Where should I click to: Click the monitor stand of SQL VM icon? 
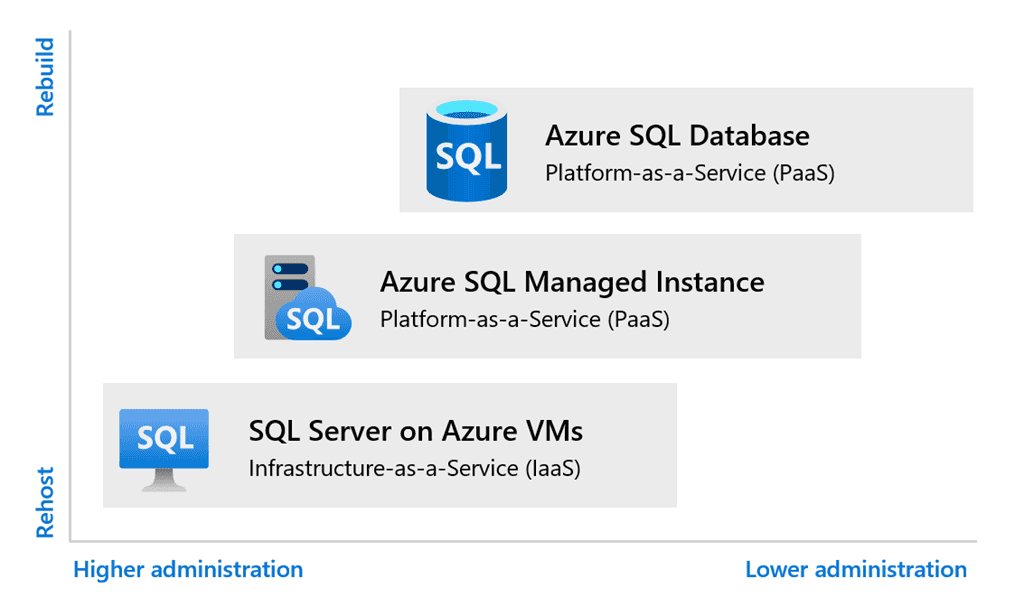click(x=164, y=480)
